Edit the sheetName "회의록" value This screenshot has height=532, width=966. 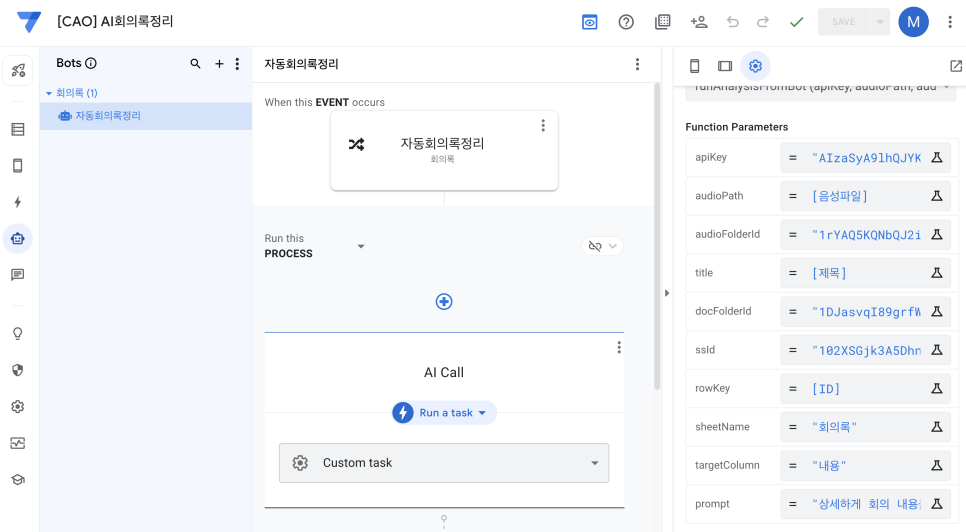[x=866, y=427]
